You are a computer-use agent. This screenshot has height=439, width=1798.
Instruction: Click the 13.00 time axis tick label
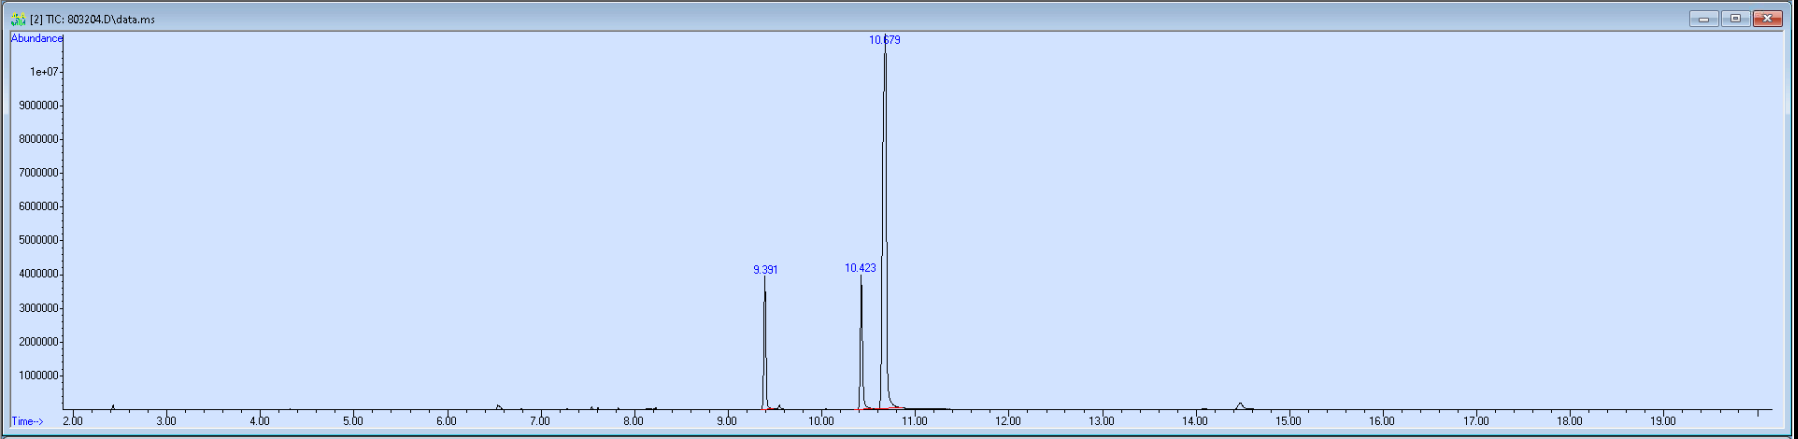pos(1101,422)
